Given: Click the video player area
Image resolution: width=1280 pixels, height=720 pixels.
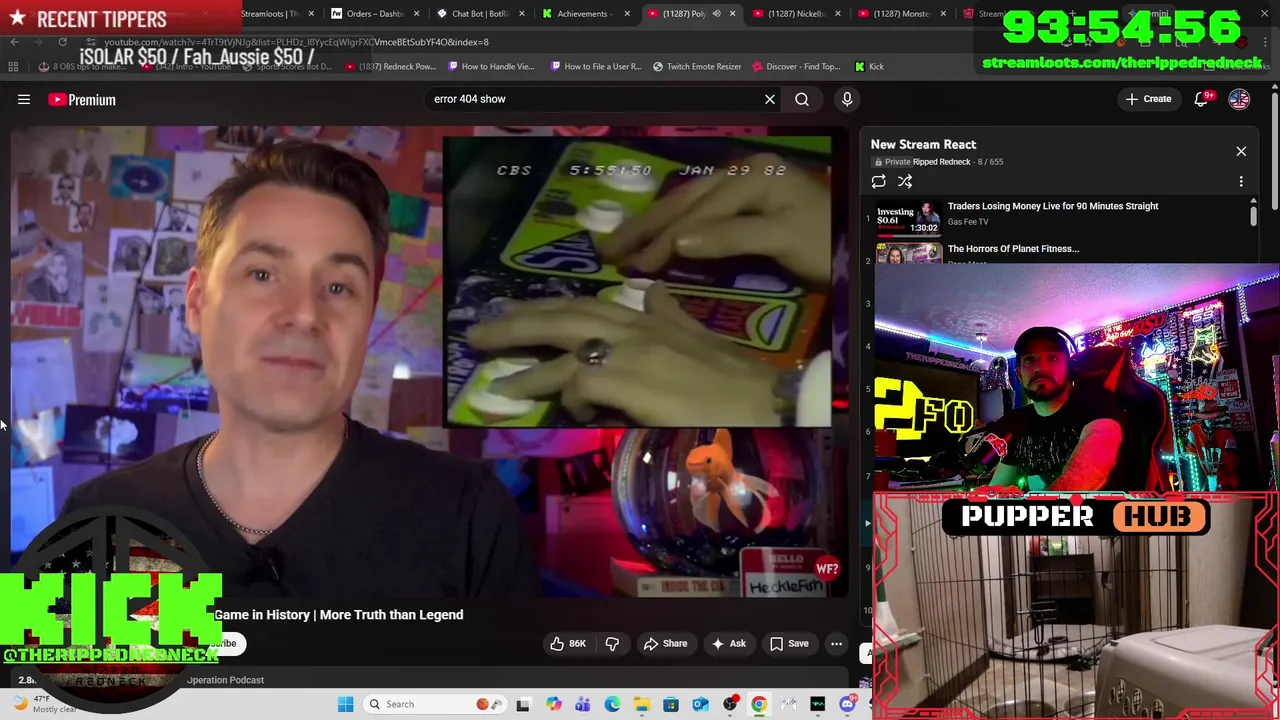Looking at the screenshot, I should pyautogui.click(x=430, y=362).
